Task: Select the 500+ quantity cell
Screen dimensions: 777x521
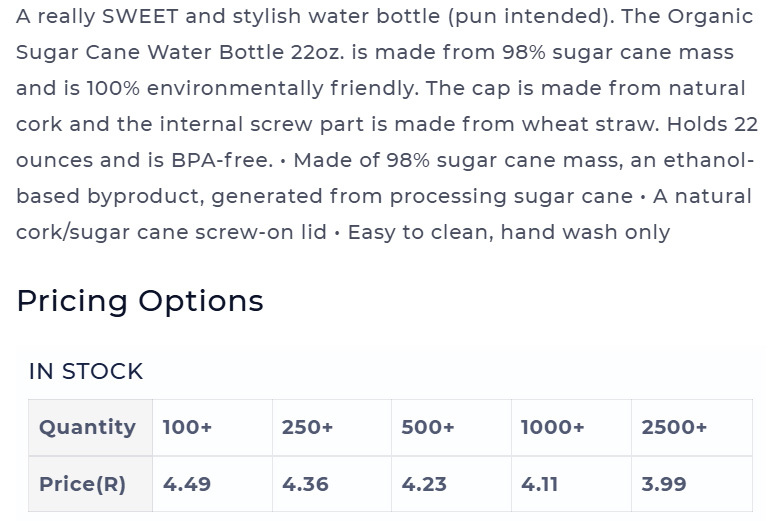Action: 451,427
